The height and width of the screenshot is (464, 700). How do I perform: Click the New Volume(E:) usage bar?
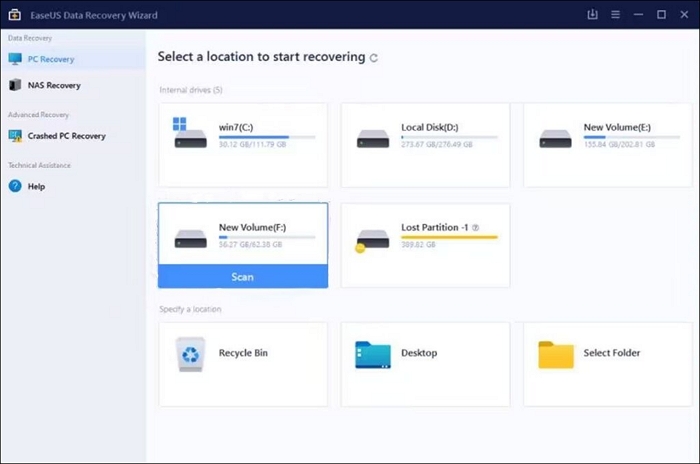point(632,137)
